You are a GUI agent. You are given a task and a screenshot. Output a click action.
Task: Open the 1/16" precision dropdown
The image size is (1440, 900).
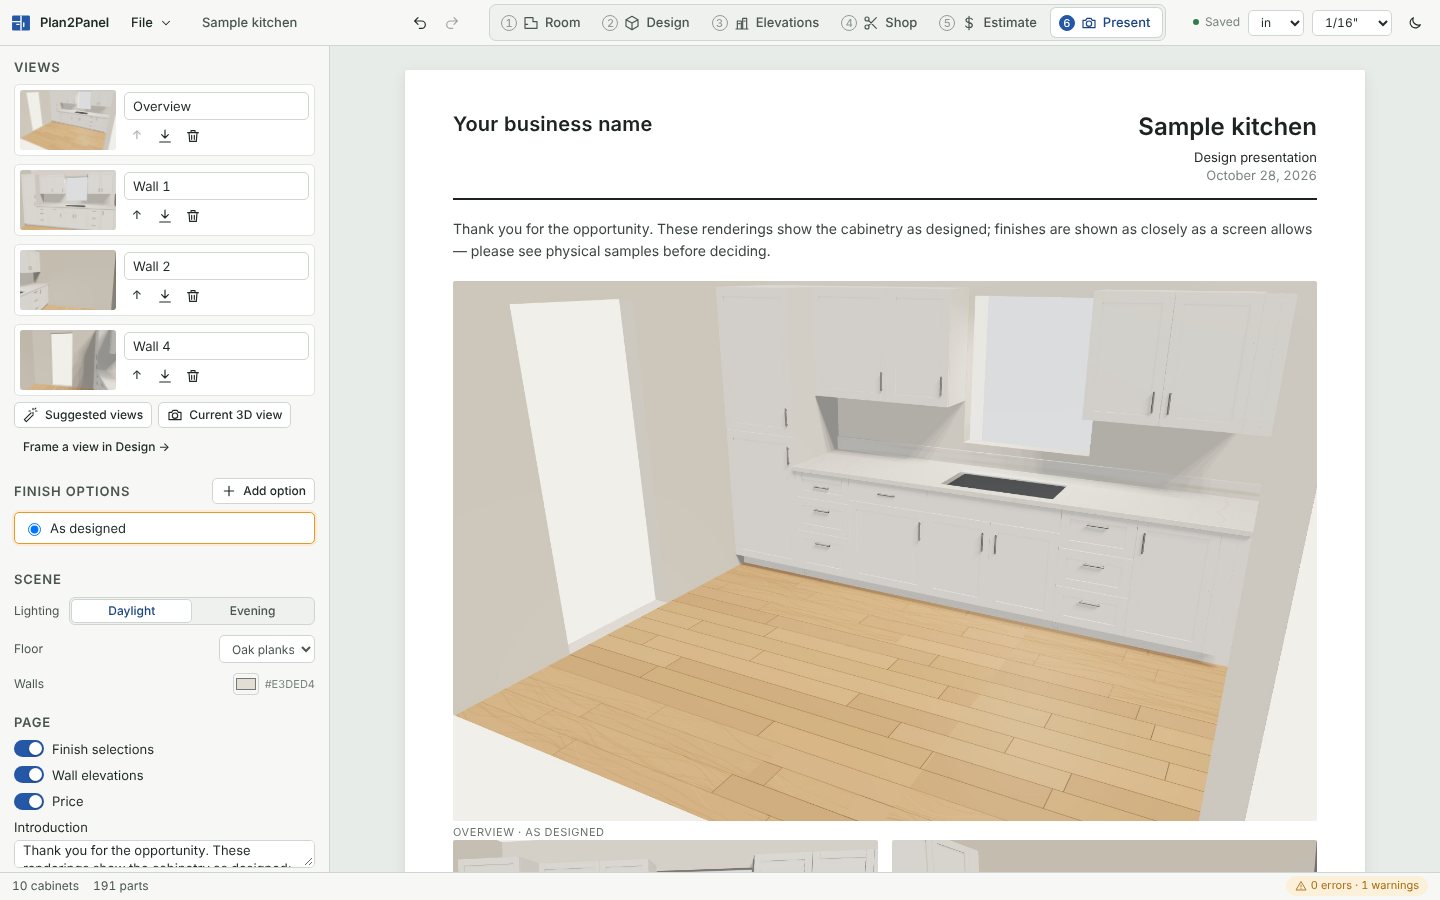[x=1352, y=23]
